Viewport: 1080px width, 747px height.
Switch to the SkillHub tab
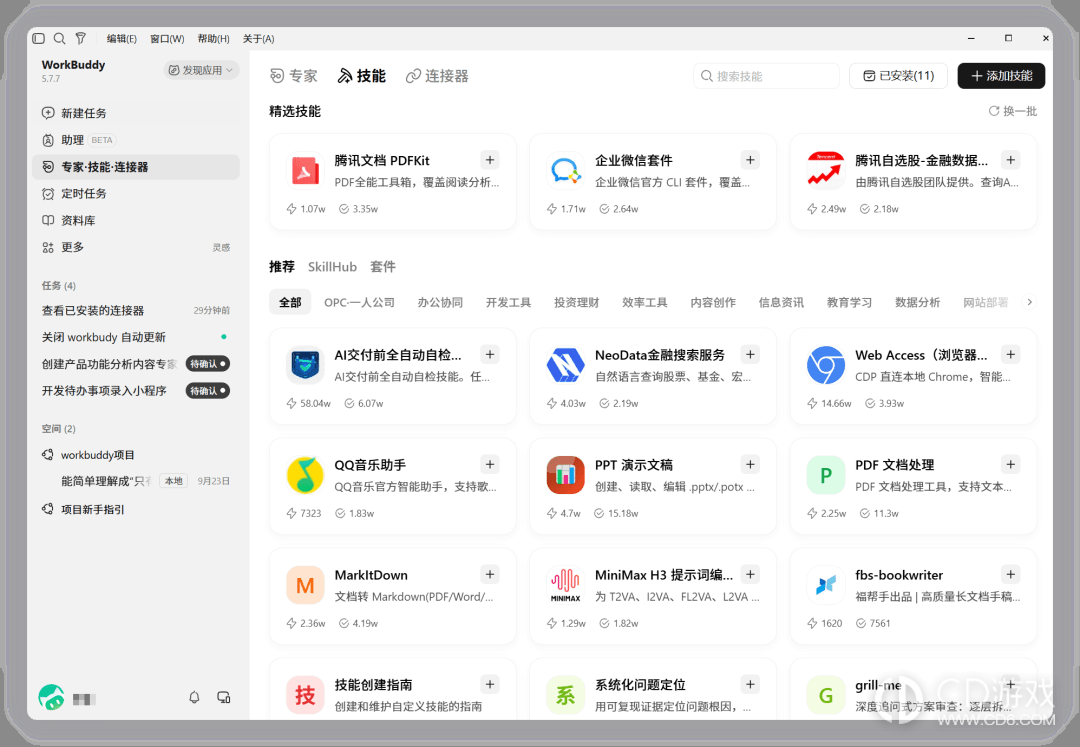[x=332, y=267]
